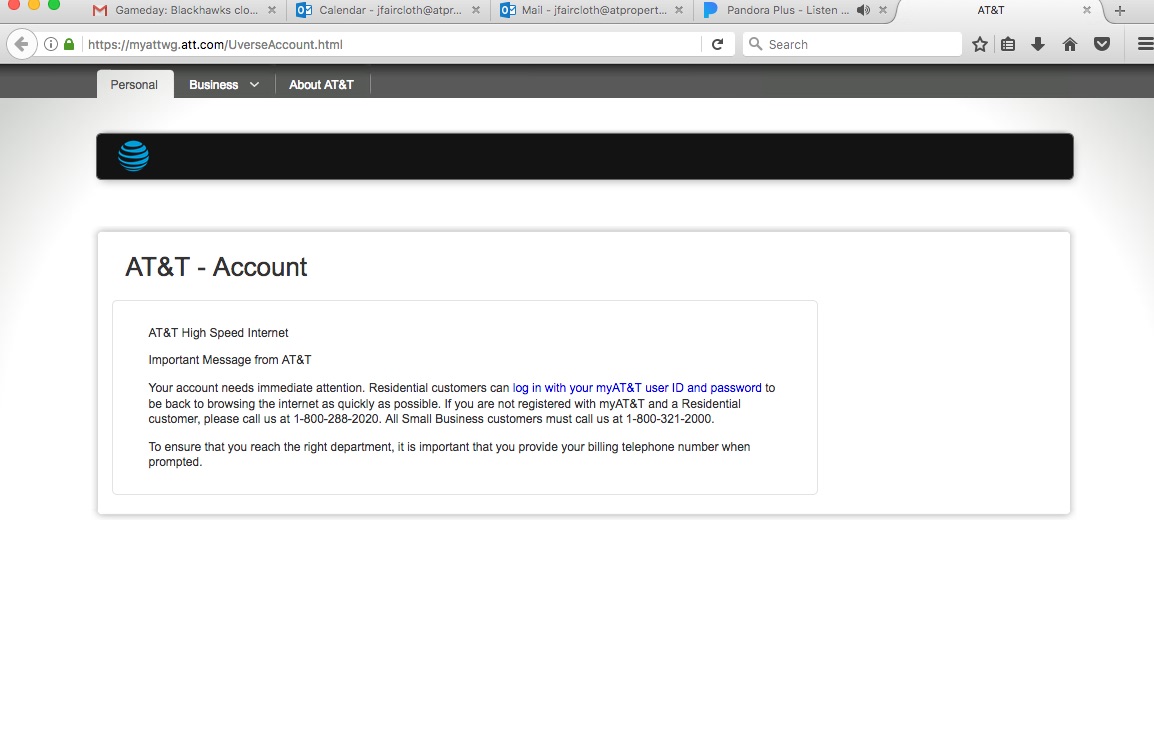
Task: Go to the home page icon
Action: pos(1070,44)
